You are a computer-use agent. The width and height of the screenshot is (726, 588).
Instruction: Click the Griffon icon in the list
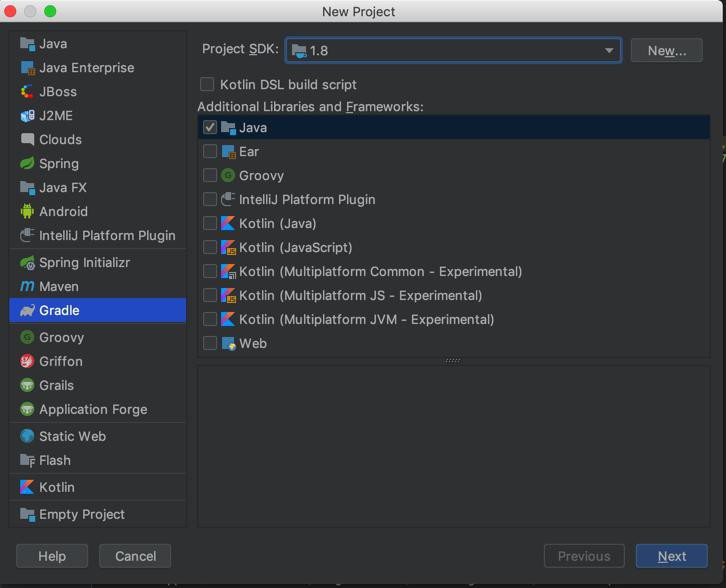28,361
